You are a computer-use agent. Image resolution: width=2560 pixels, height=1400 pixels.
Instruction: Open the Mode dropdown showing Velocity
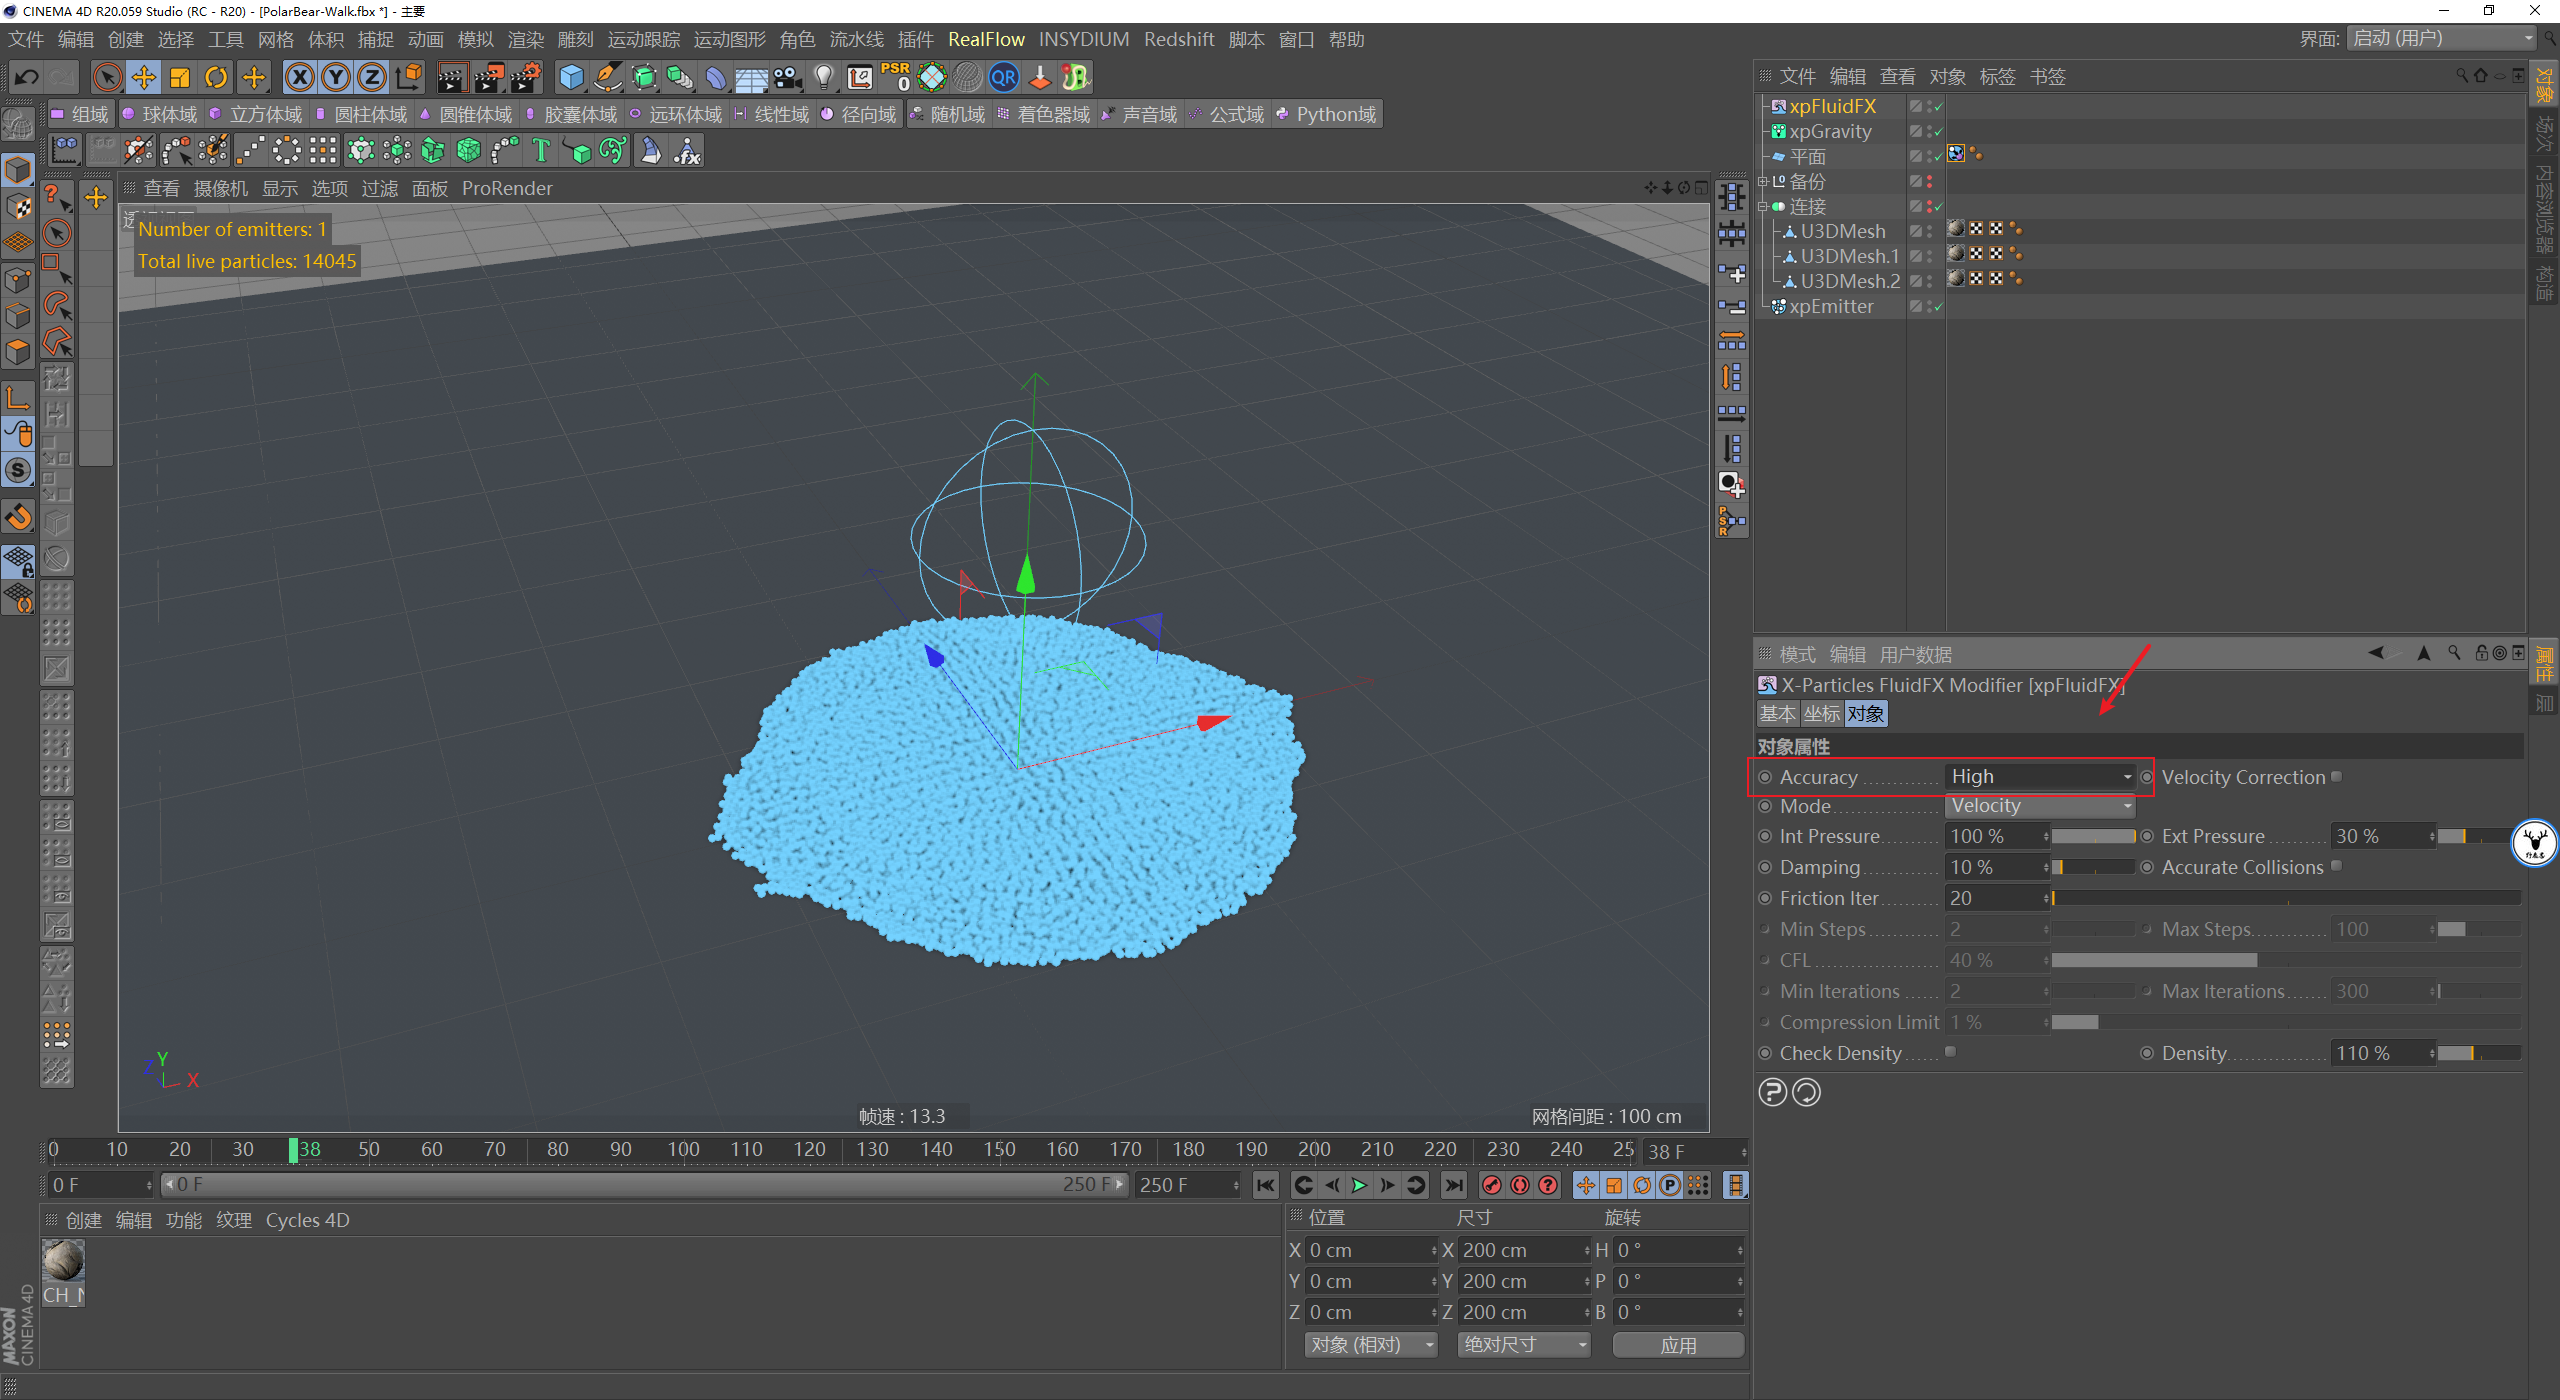[x=2040, y=806]
